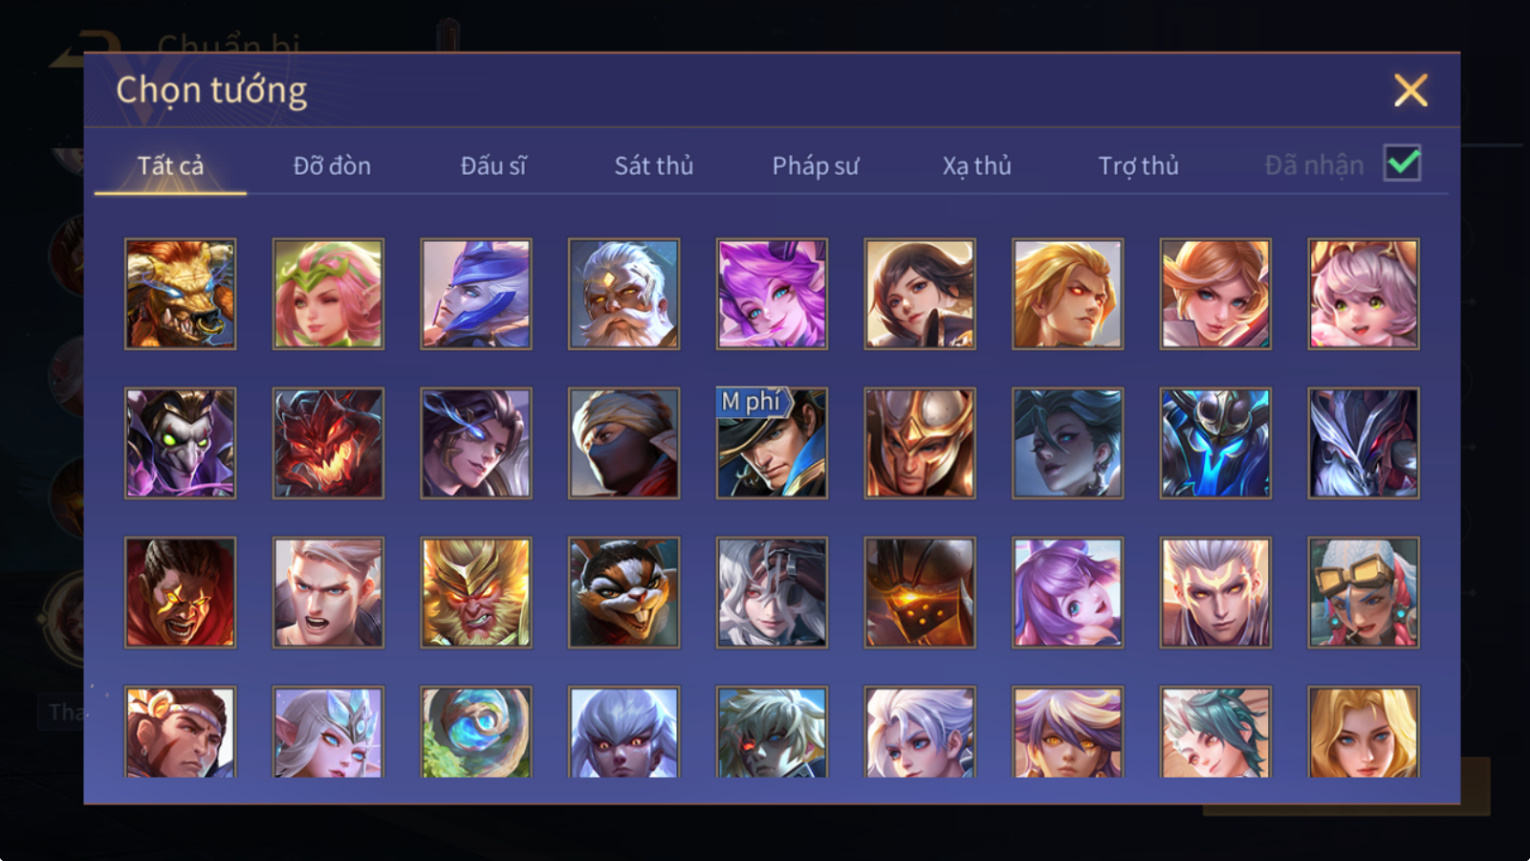This screenshot has width=1530, height=861.
Task: Select the blue-armored mech hero thumbnail
Action: tap(1215, 443)
